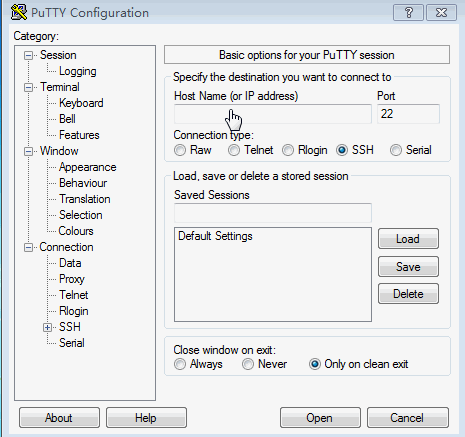This screenshot has height=437, width=465.
Task: Select the Rlogin connection type radio
Action: coord(288,150)
